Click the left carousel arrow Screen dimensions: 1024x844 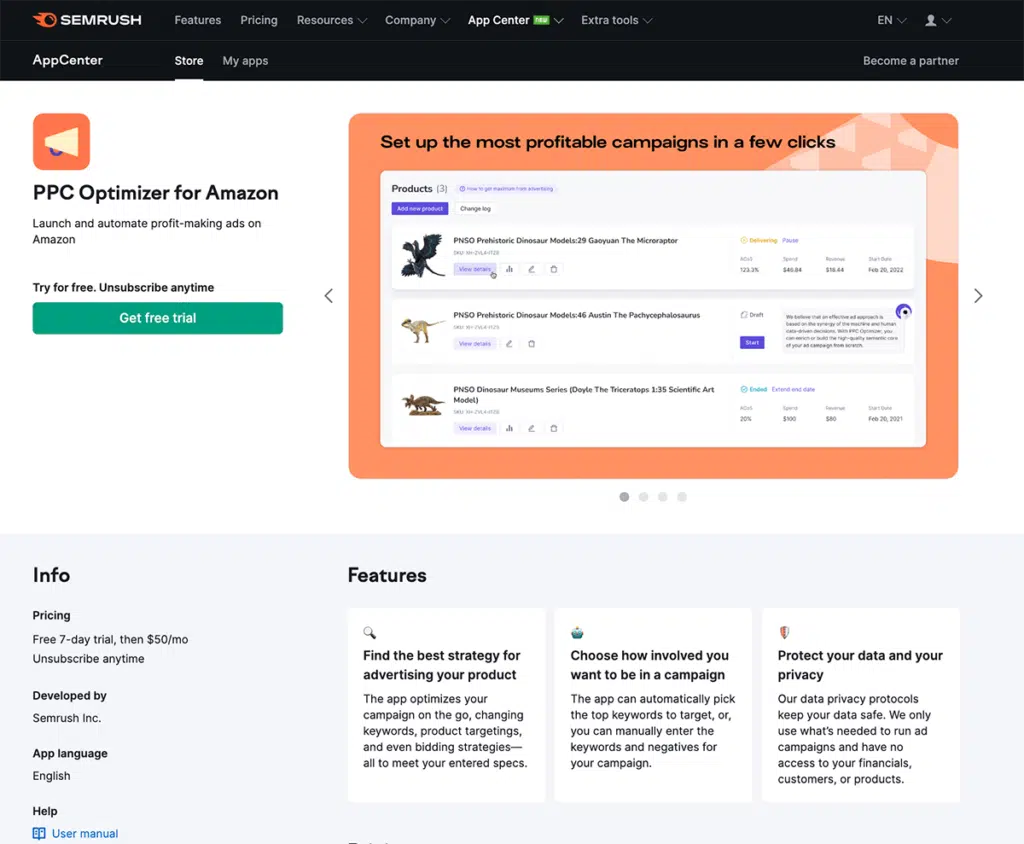coord(328,296)
